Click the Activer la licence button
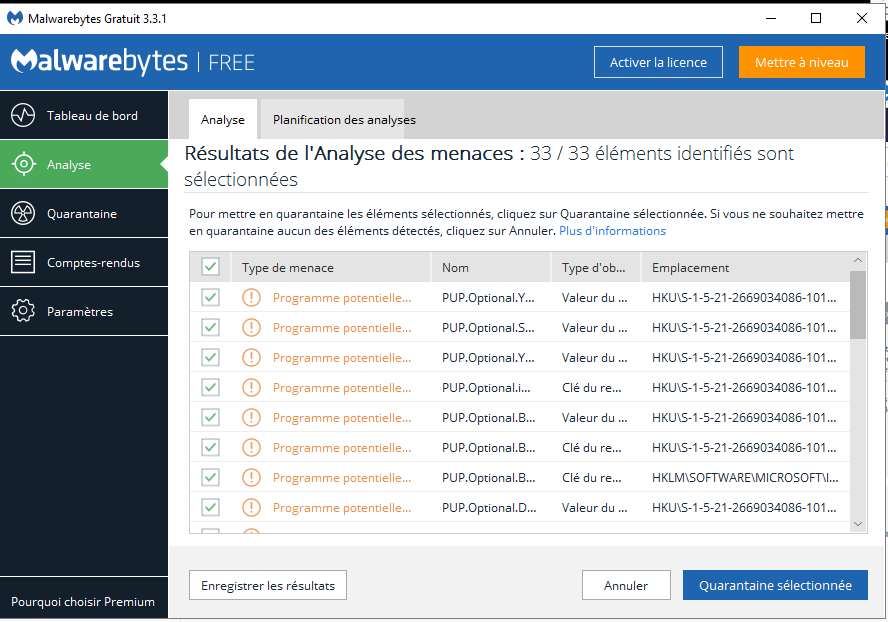This screenshot has width=888, height=622. tap(658, 62)
